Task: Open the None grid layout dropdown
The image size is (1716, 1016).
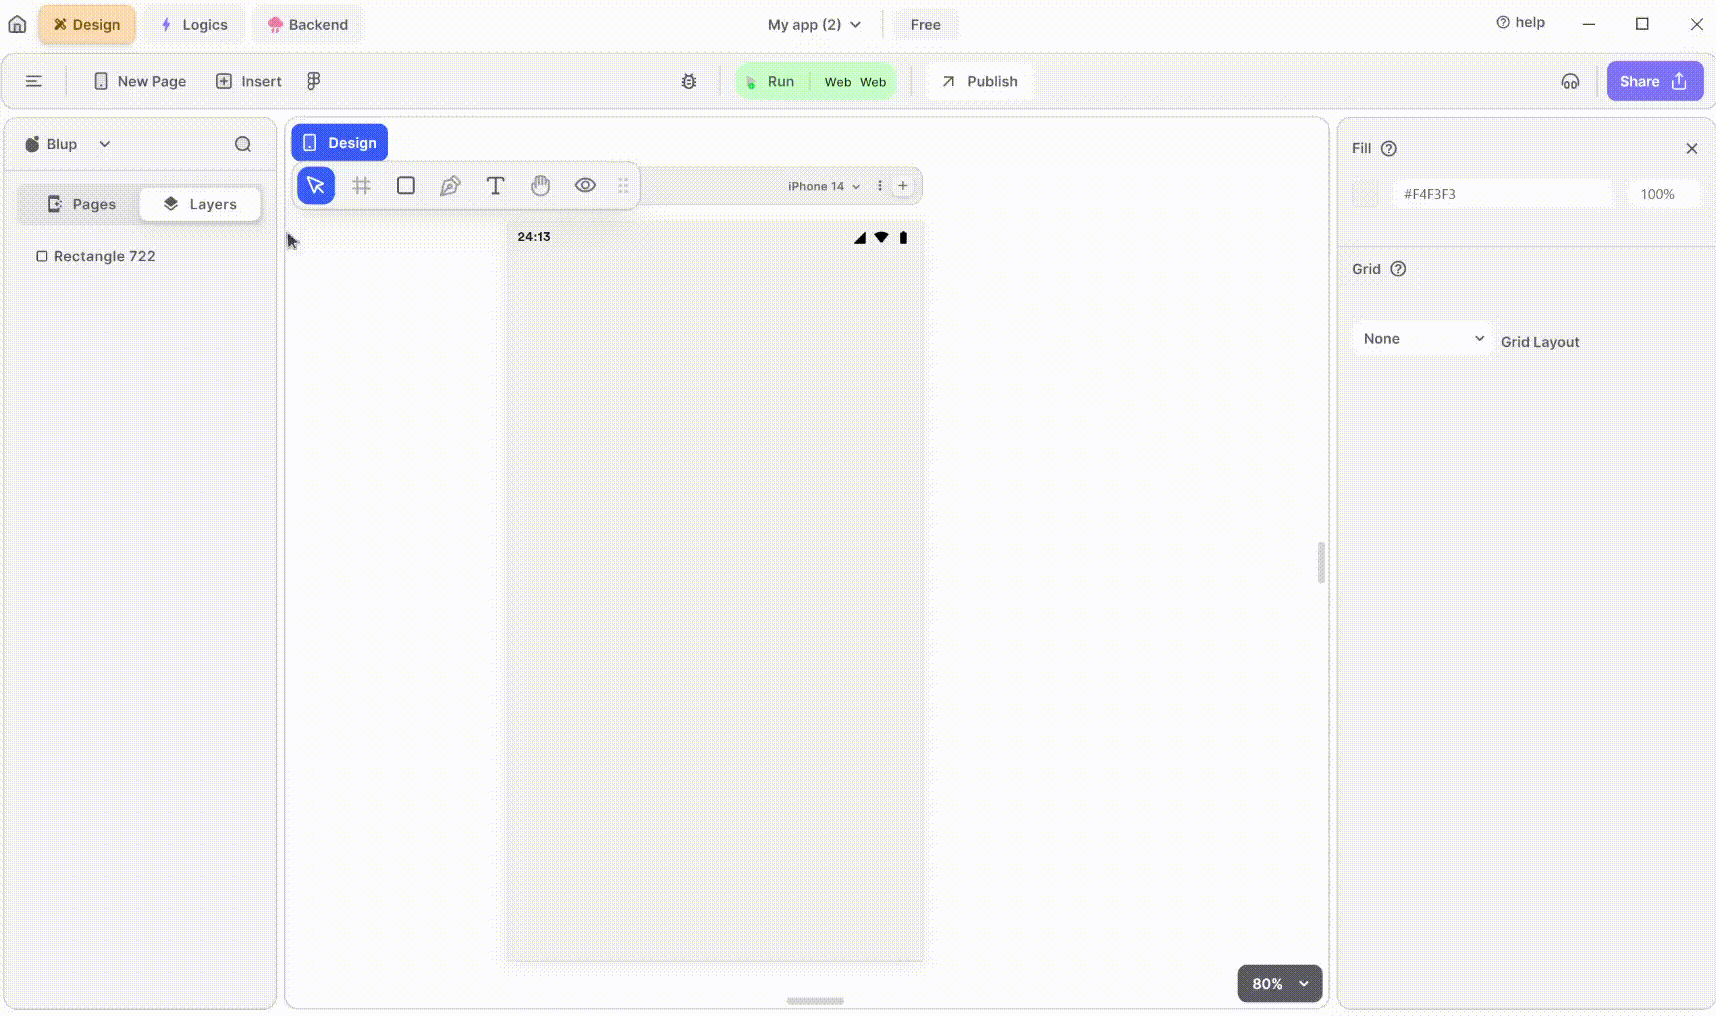Action: click(1422, 339)
